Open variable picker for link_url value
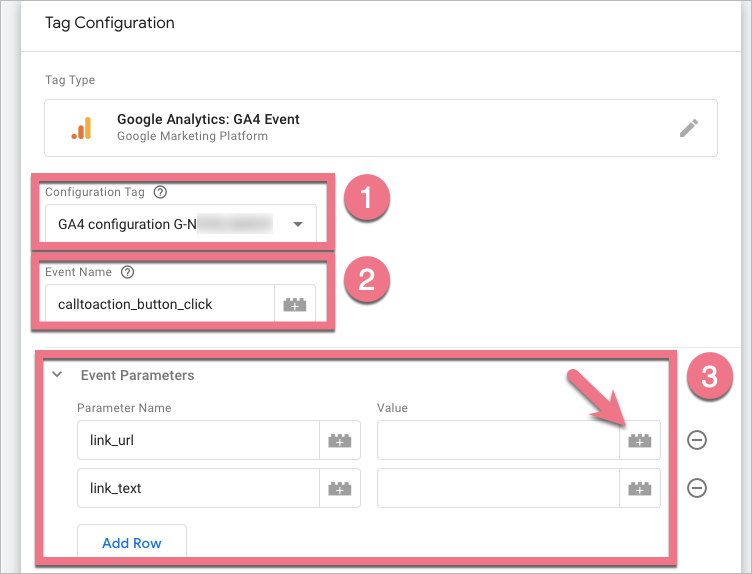752x574 pixels. coord(640,440)
